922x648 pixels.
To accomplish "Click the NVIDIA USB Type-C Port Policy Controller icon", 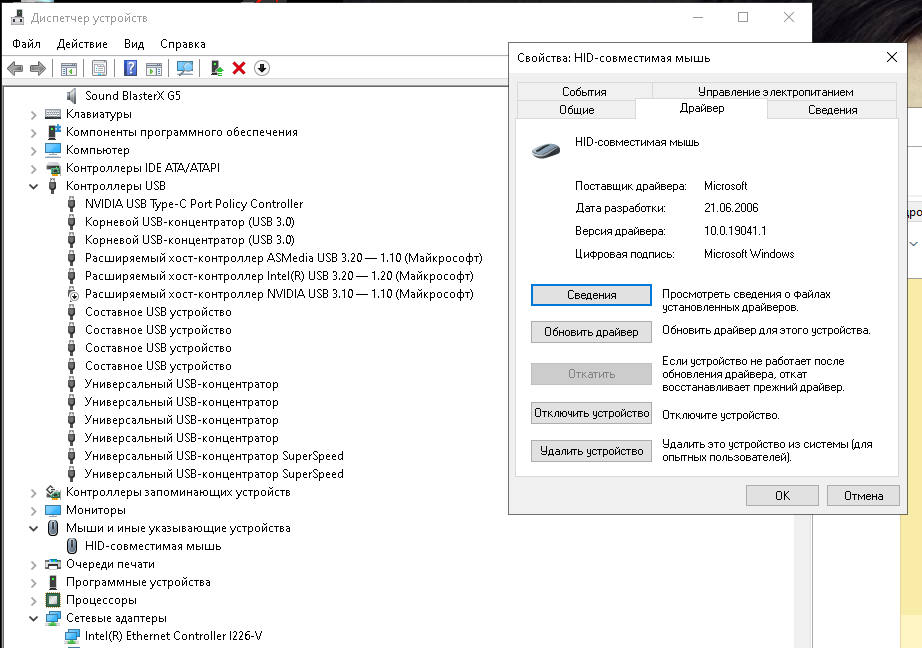I will pyautogui.click(x=71, y=204).
